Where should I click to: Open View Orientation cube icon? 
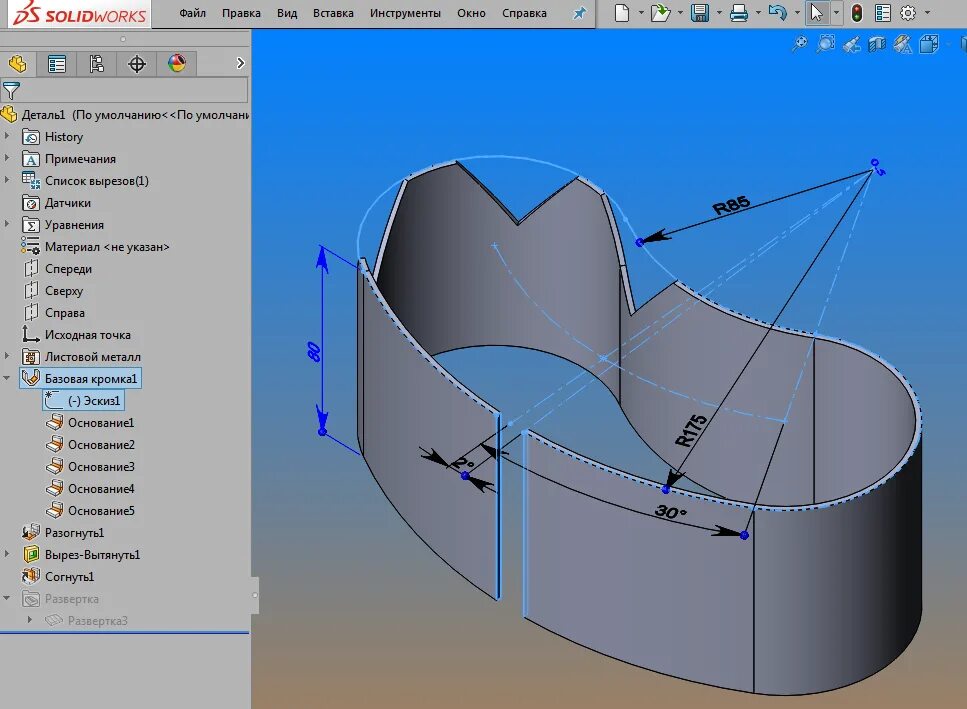[928, 44]
